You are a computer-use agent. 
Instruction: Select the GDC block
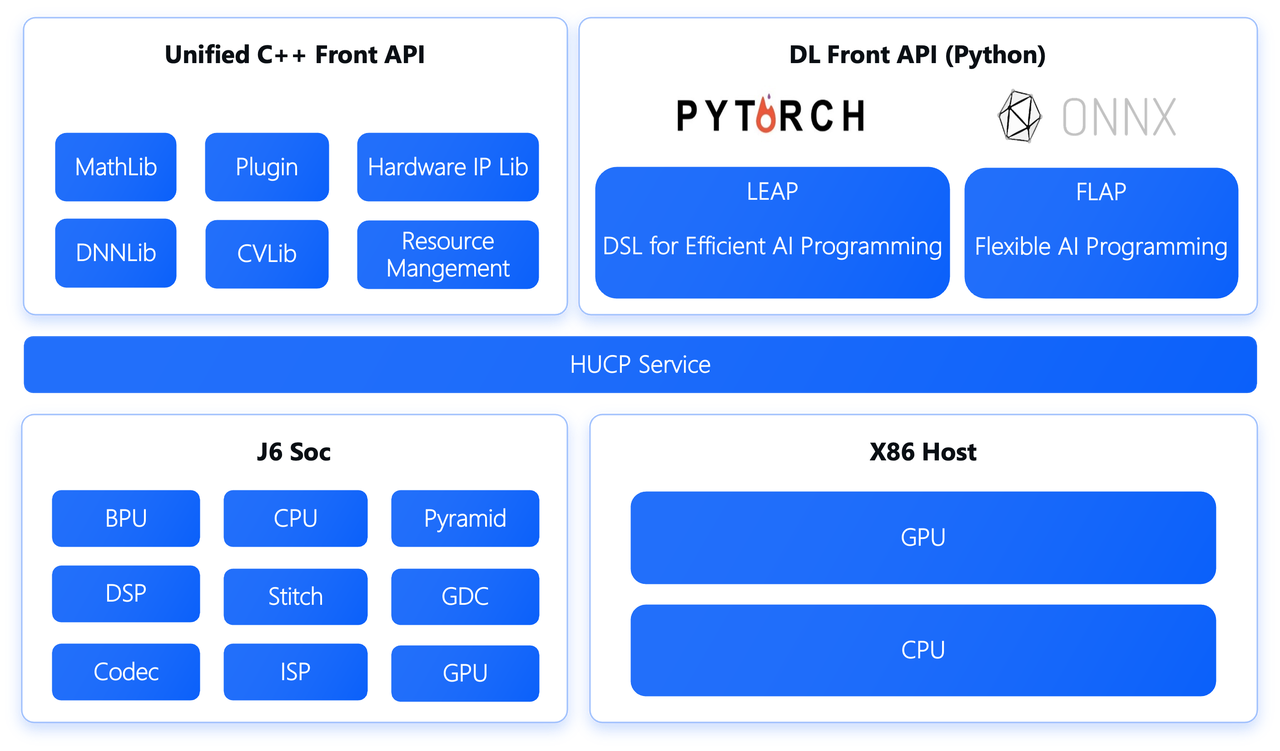pos(465,597)
